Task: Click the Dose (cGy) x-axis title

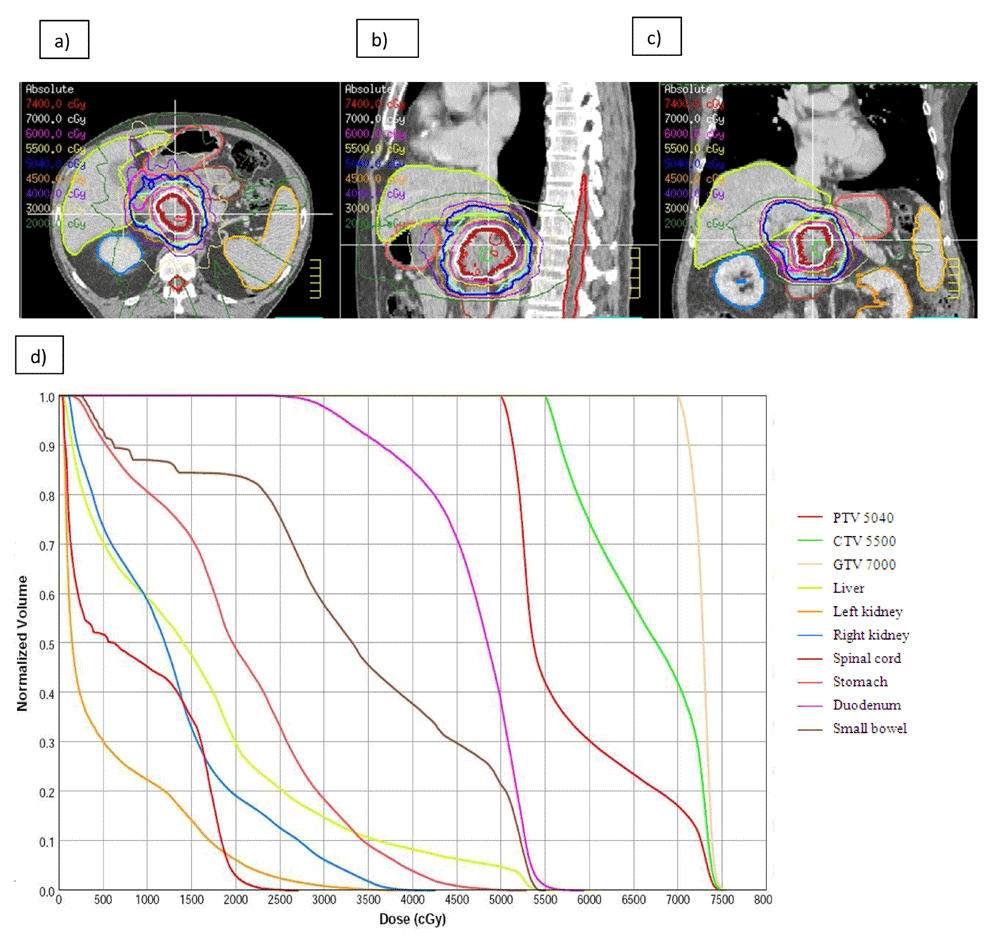Action: pyautogui.click(x=412, y=919)
